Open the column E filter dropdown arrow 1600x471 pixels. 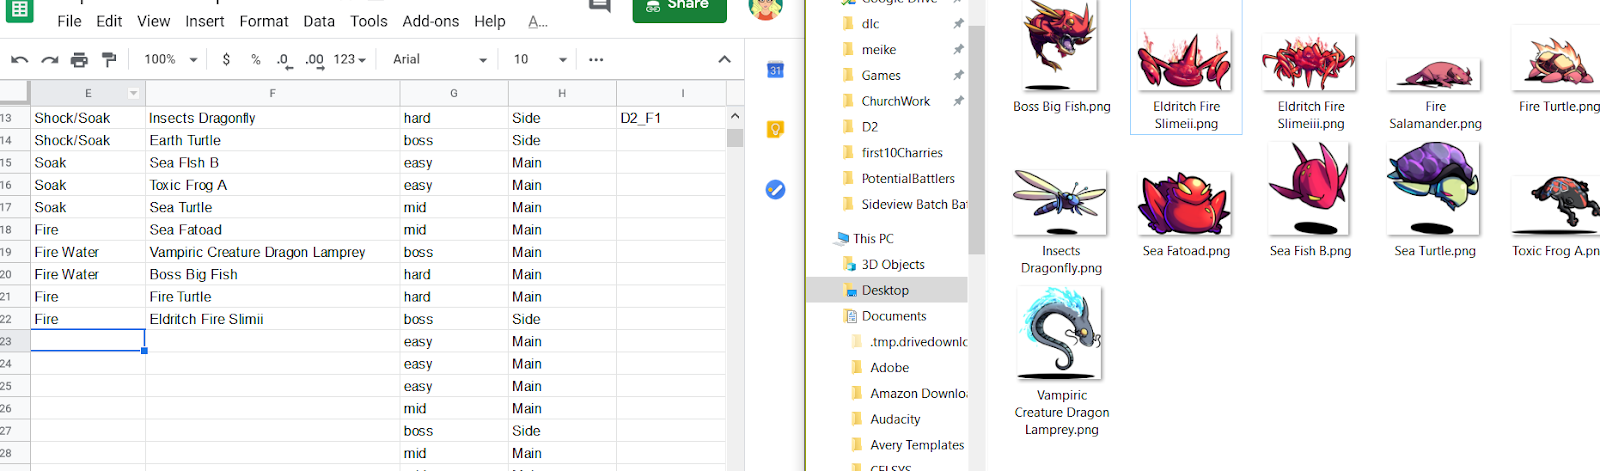[x=133, y=93]
